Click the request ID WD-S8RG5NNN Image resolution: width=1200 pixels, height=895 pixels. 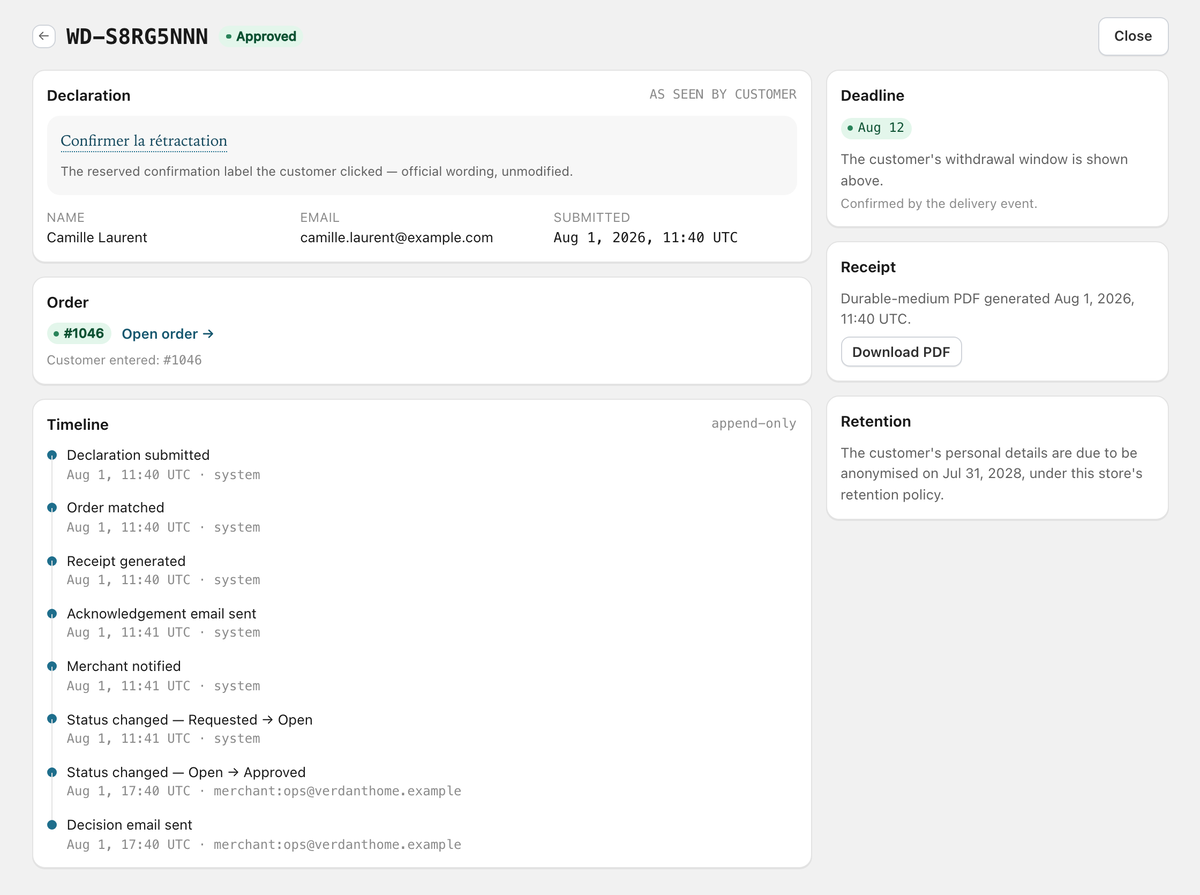pyautogui.click(x=137, y=37)
